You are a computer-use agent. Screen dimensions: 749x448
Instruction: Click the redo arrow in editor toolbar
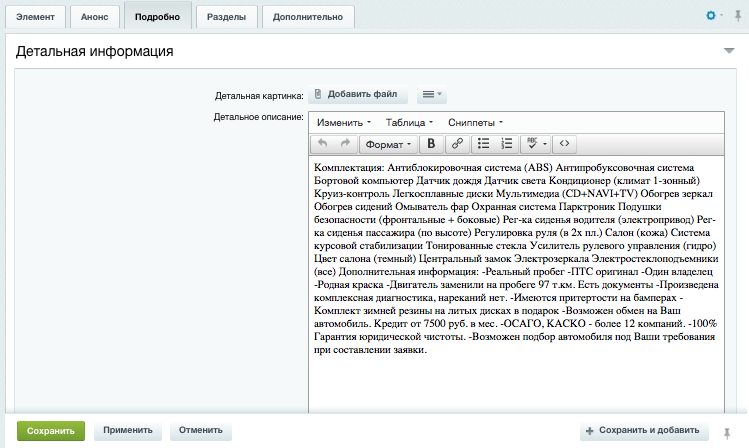(x=345, y=143)
